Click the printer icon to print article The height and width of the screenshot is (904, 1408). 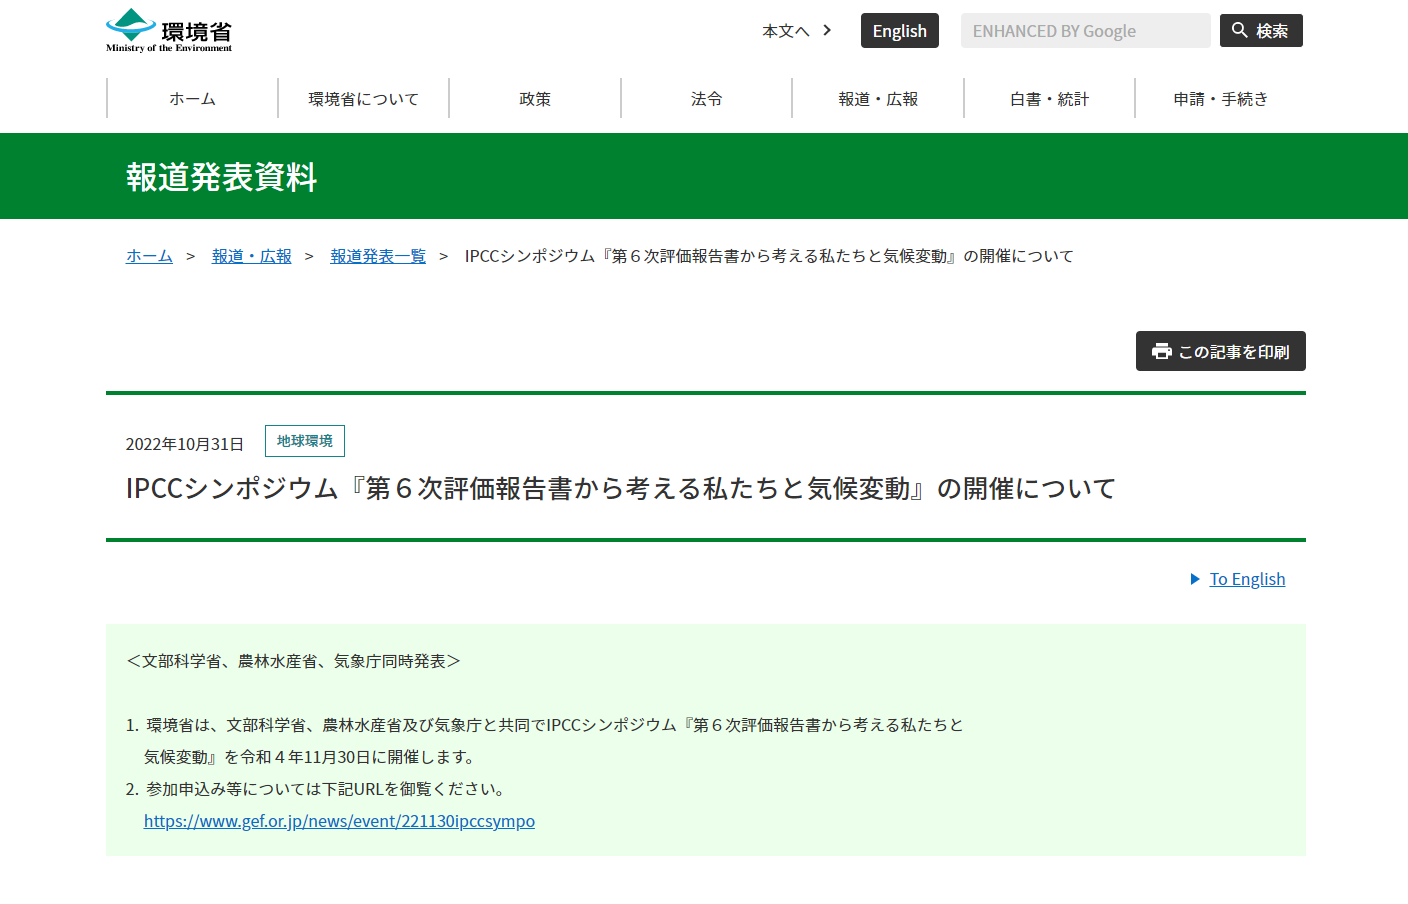point(1161,351)
